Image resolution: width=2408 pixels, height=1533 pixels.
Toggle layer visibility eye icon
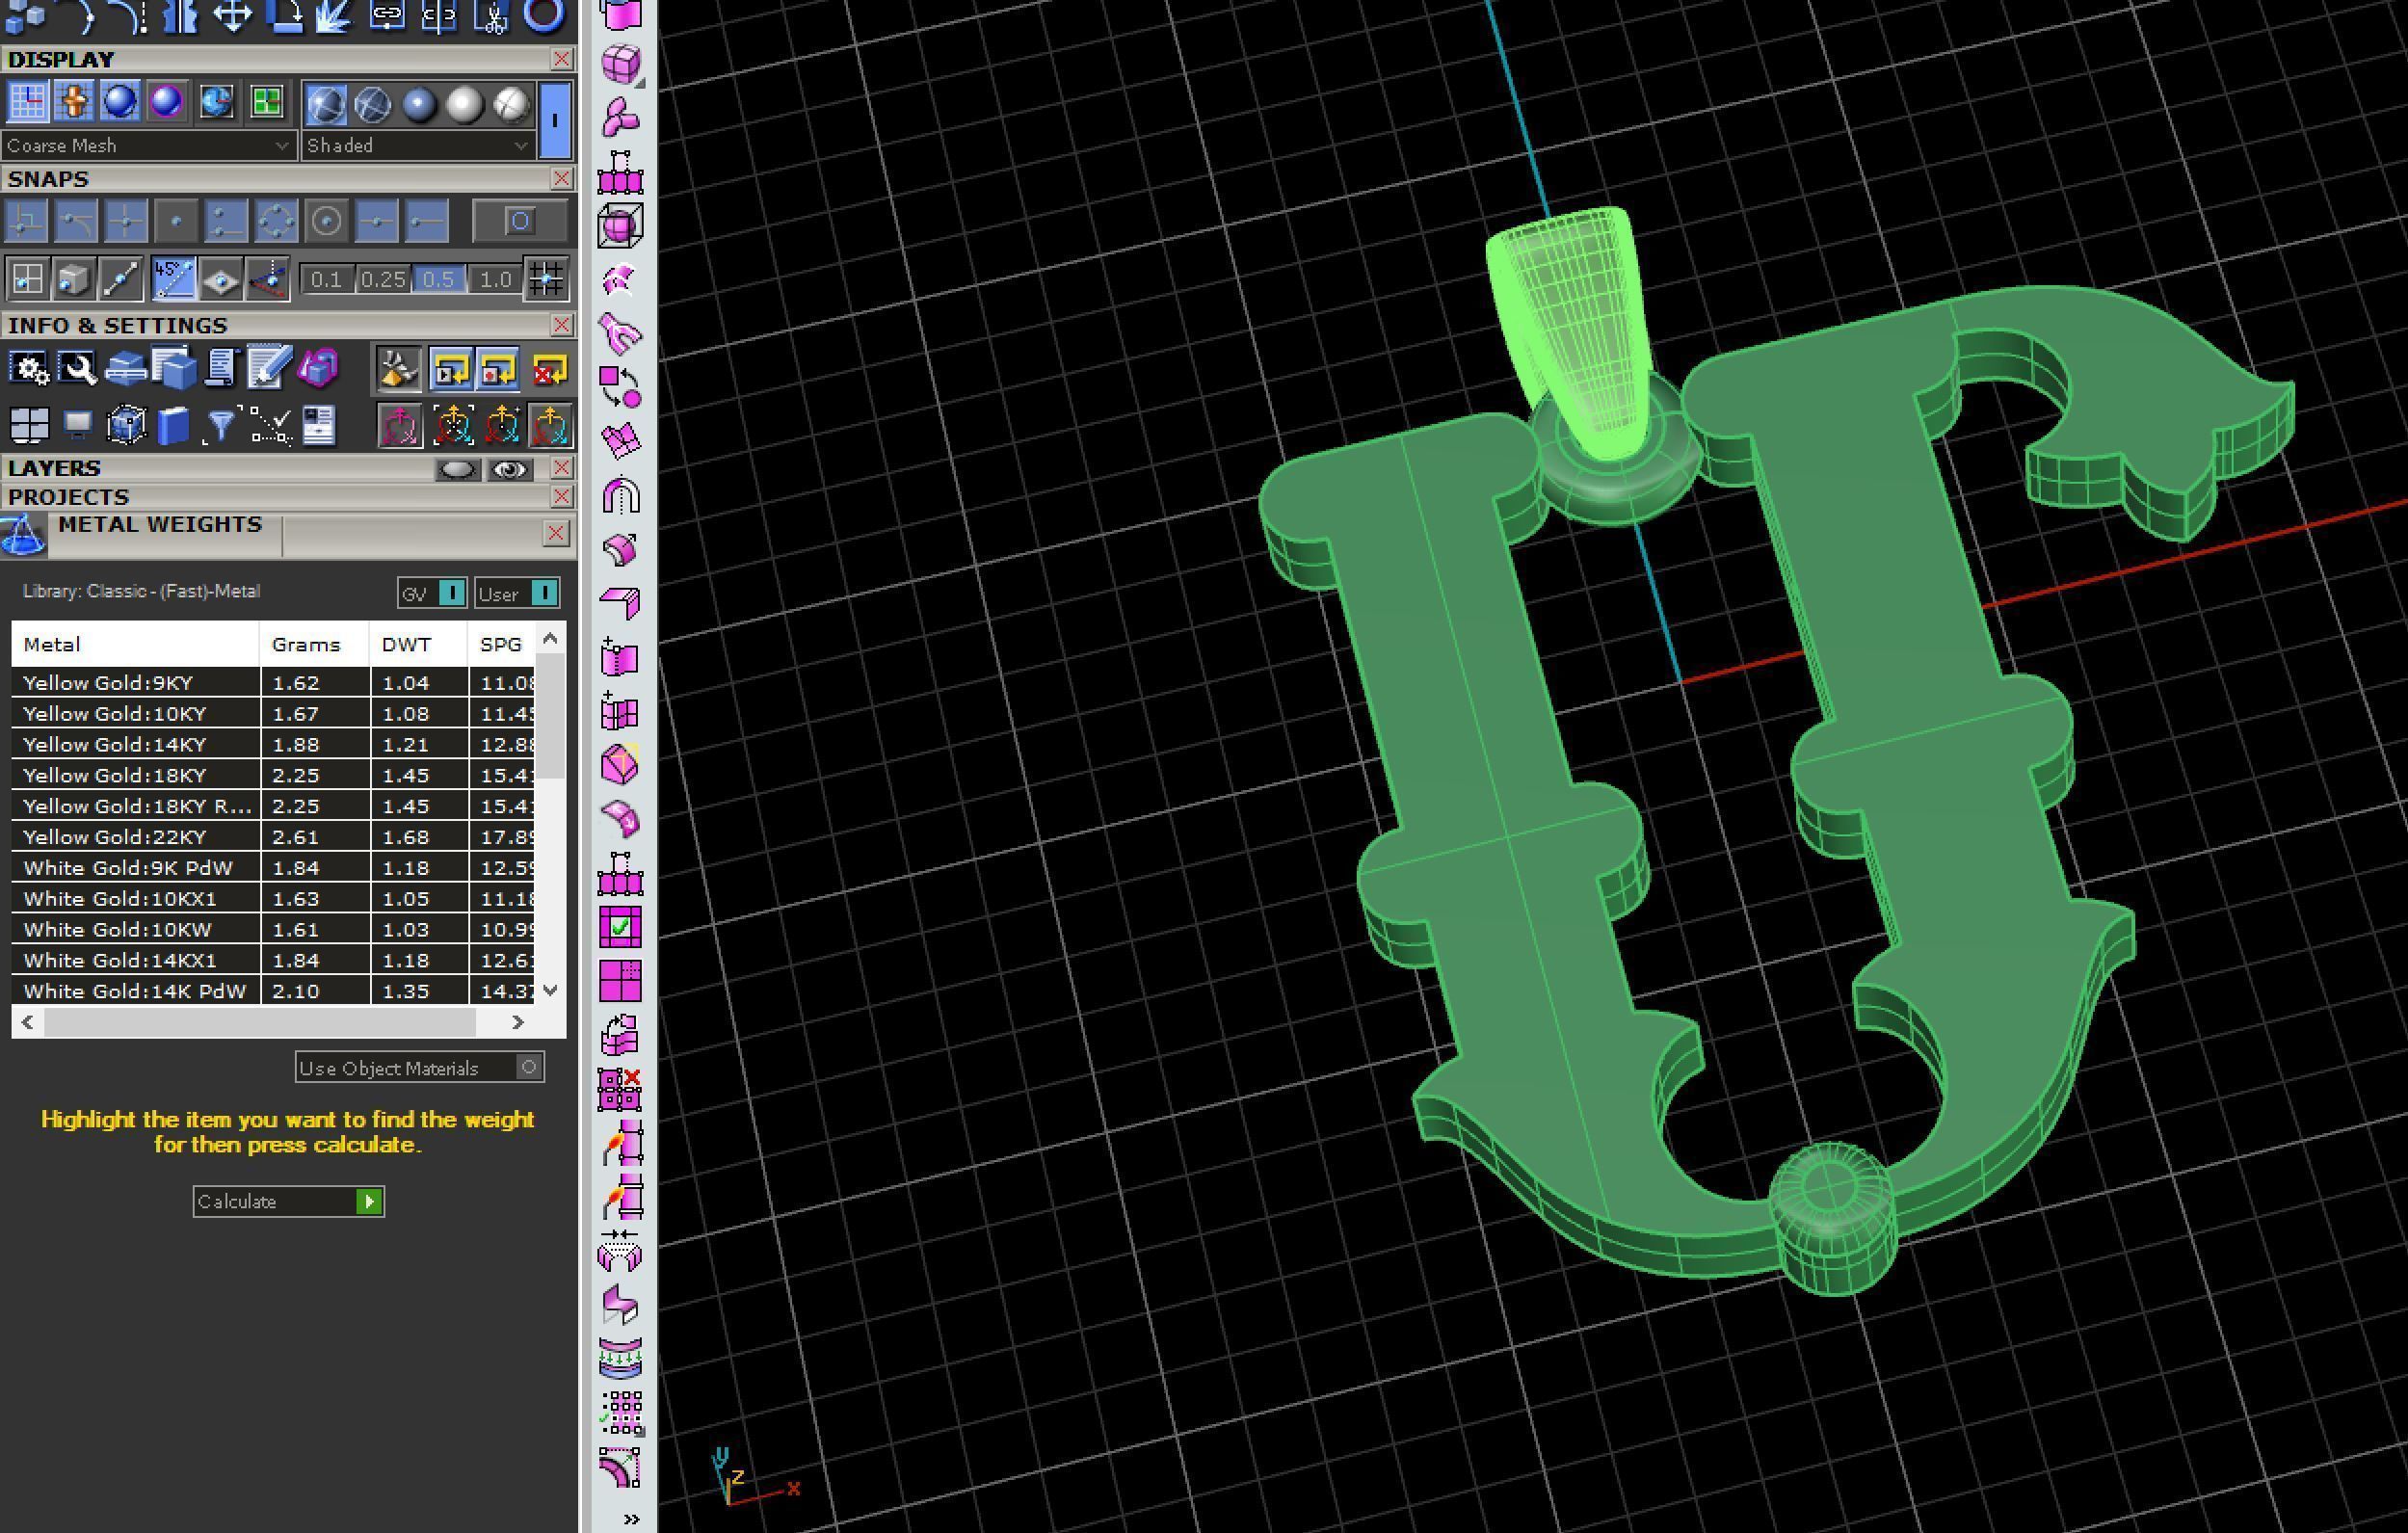pyautogui.click(x=510, y=469)
